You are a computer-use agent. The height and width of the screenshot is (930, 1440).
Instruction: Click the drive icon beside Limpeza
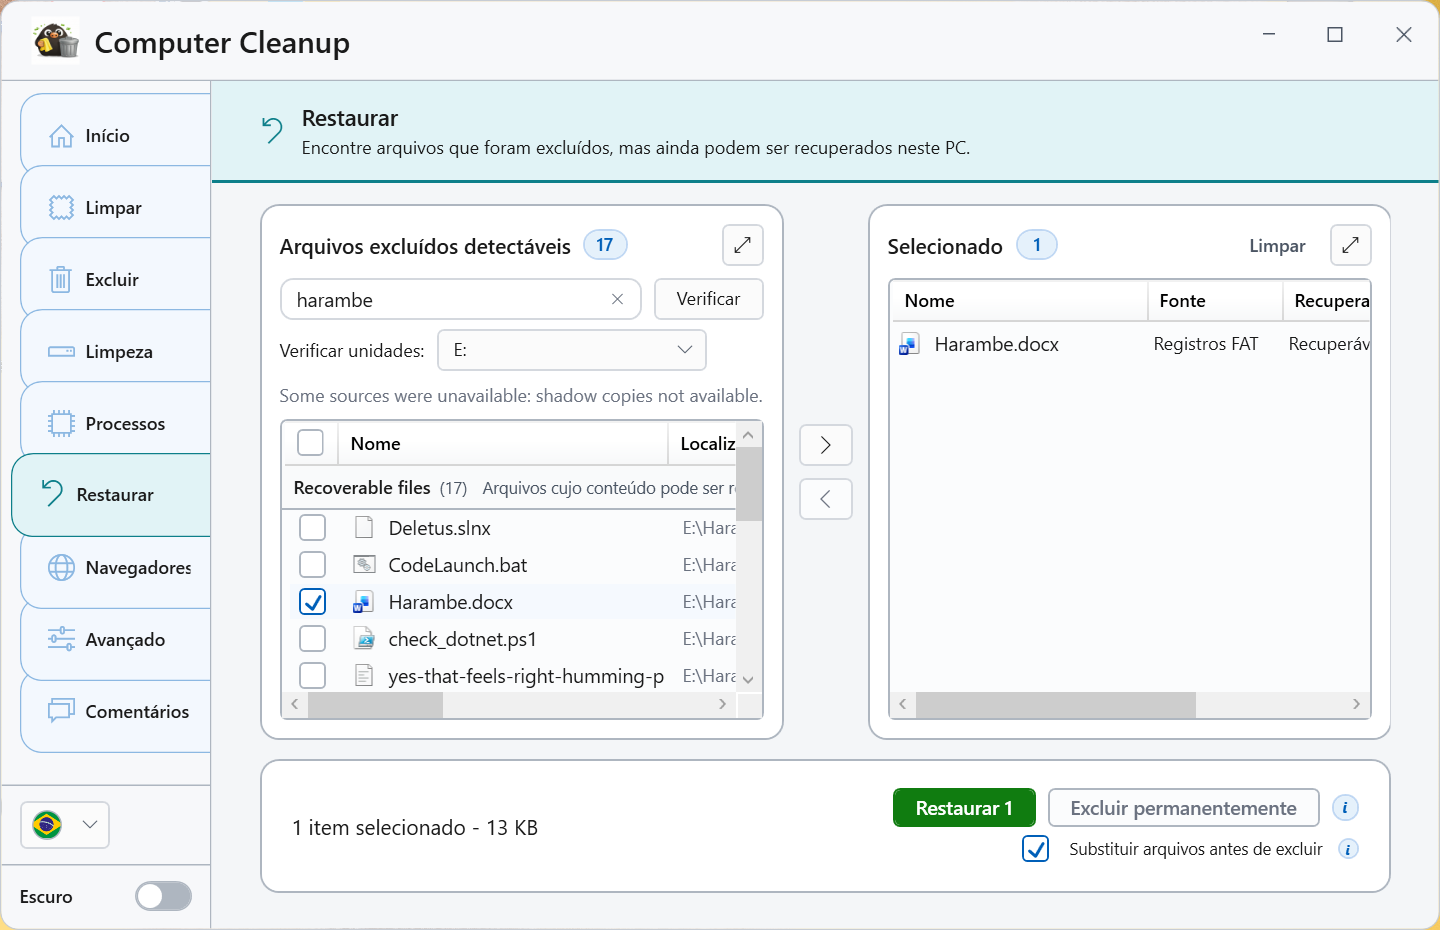tap(61, 351)
